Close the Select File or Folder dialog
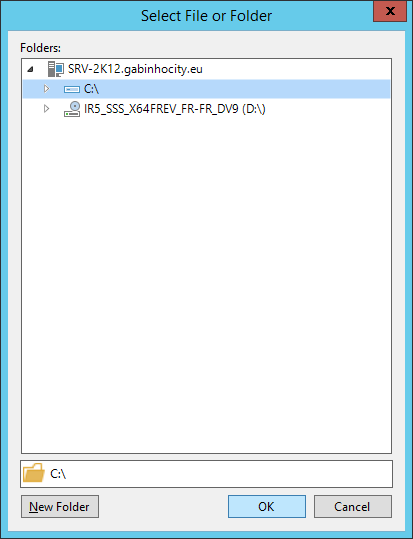The image size is (413, 539). pos(390,11)
